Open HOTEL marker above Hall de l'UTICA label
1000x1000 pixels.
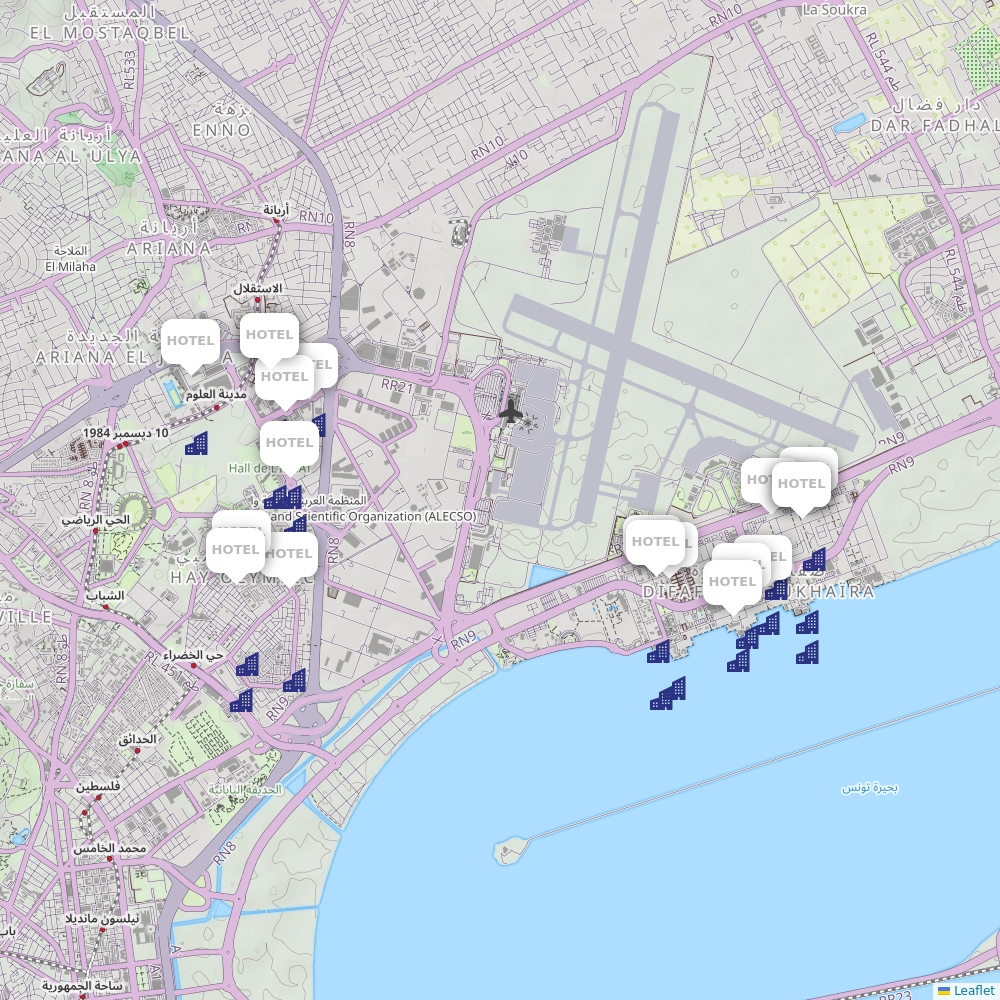coord(290,443)
